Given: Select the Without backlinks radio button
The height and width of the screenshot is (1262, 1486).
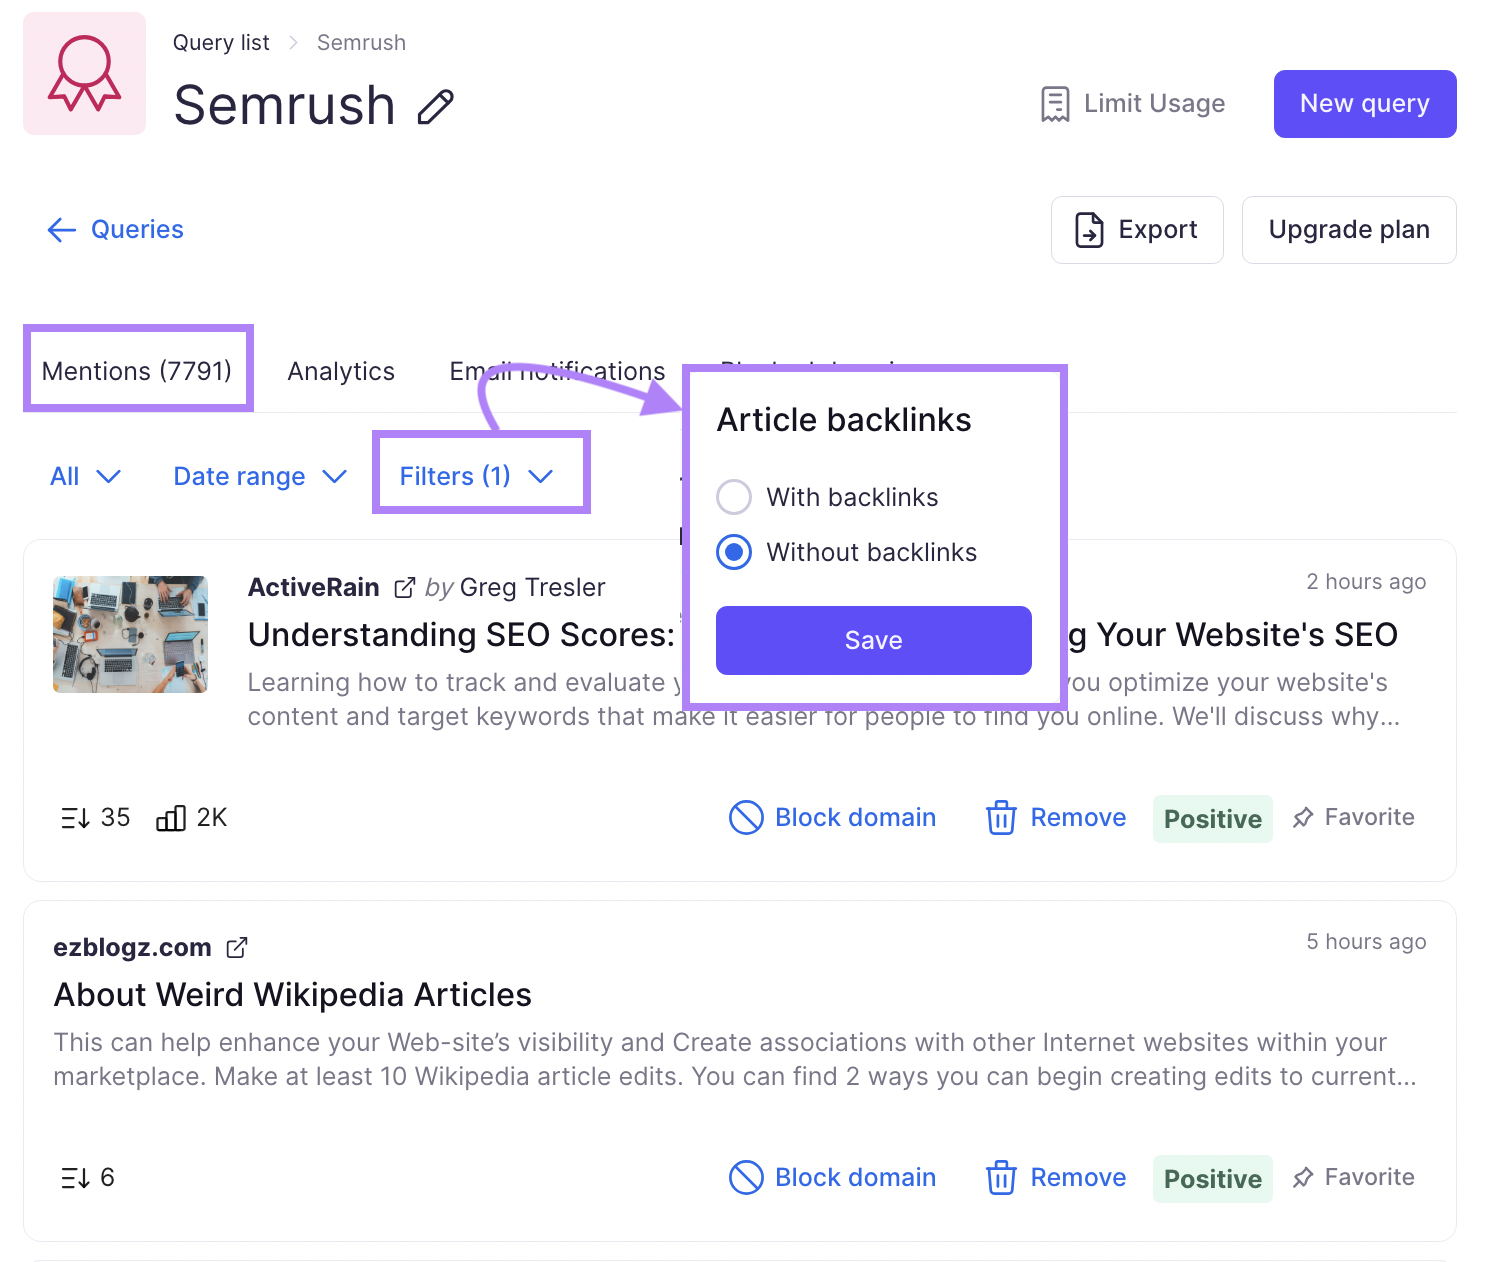Looking at the screenshot, I should pyautogui.click(x=733, y=552).
